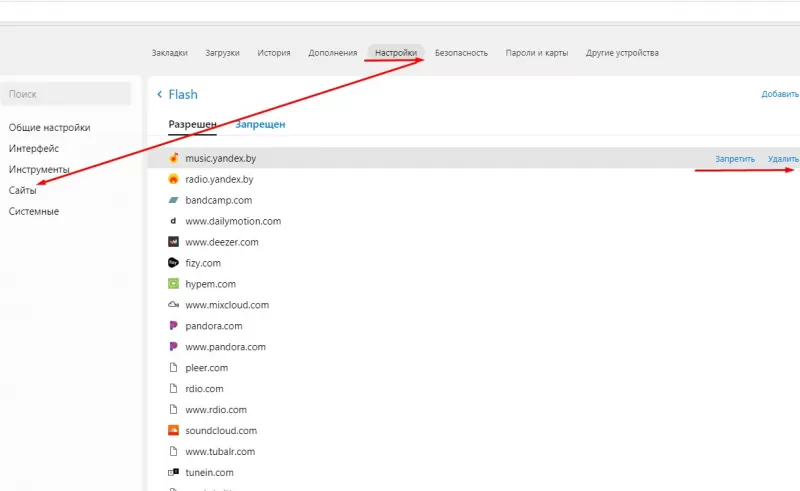Click the www.pandora.com site icon
The image size is (800, 491).
(173, 347)
